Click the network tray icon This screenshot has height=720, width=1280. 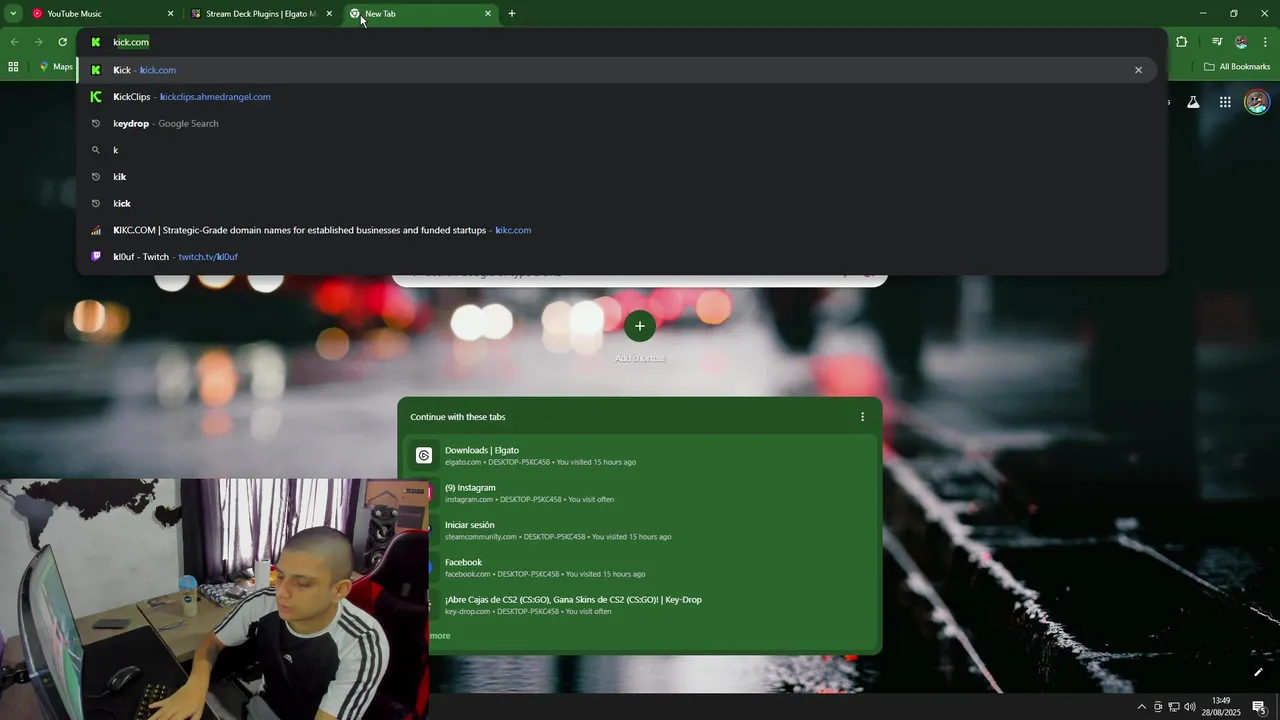pos(1174,707)
